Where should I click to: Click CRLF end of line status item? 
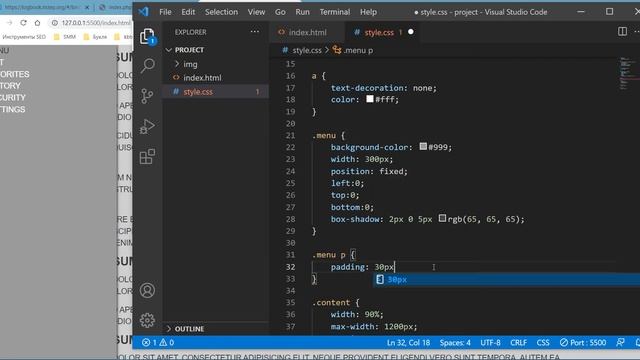click(x=518, y=342)
